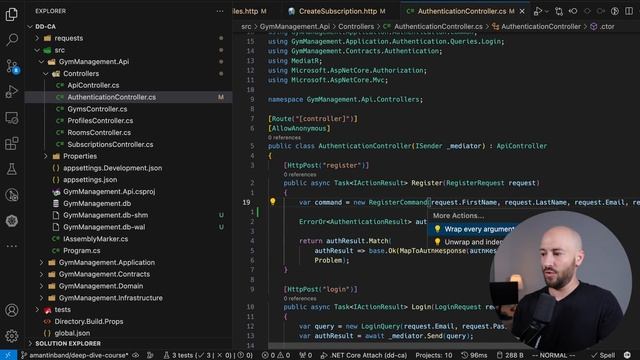This screenshot has height=360, width=640.
Task: Click 0 references above Register method
Action: point(300,174)
